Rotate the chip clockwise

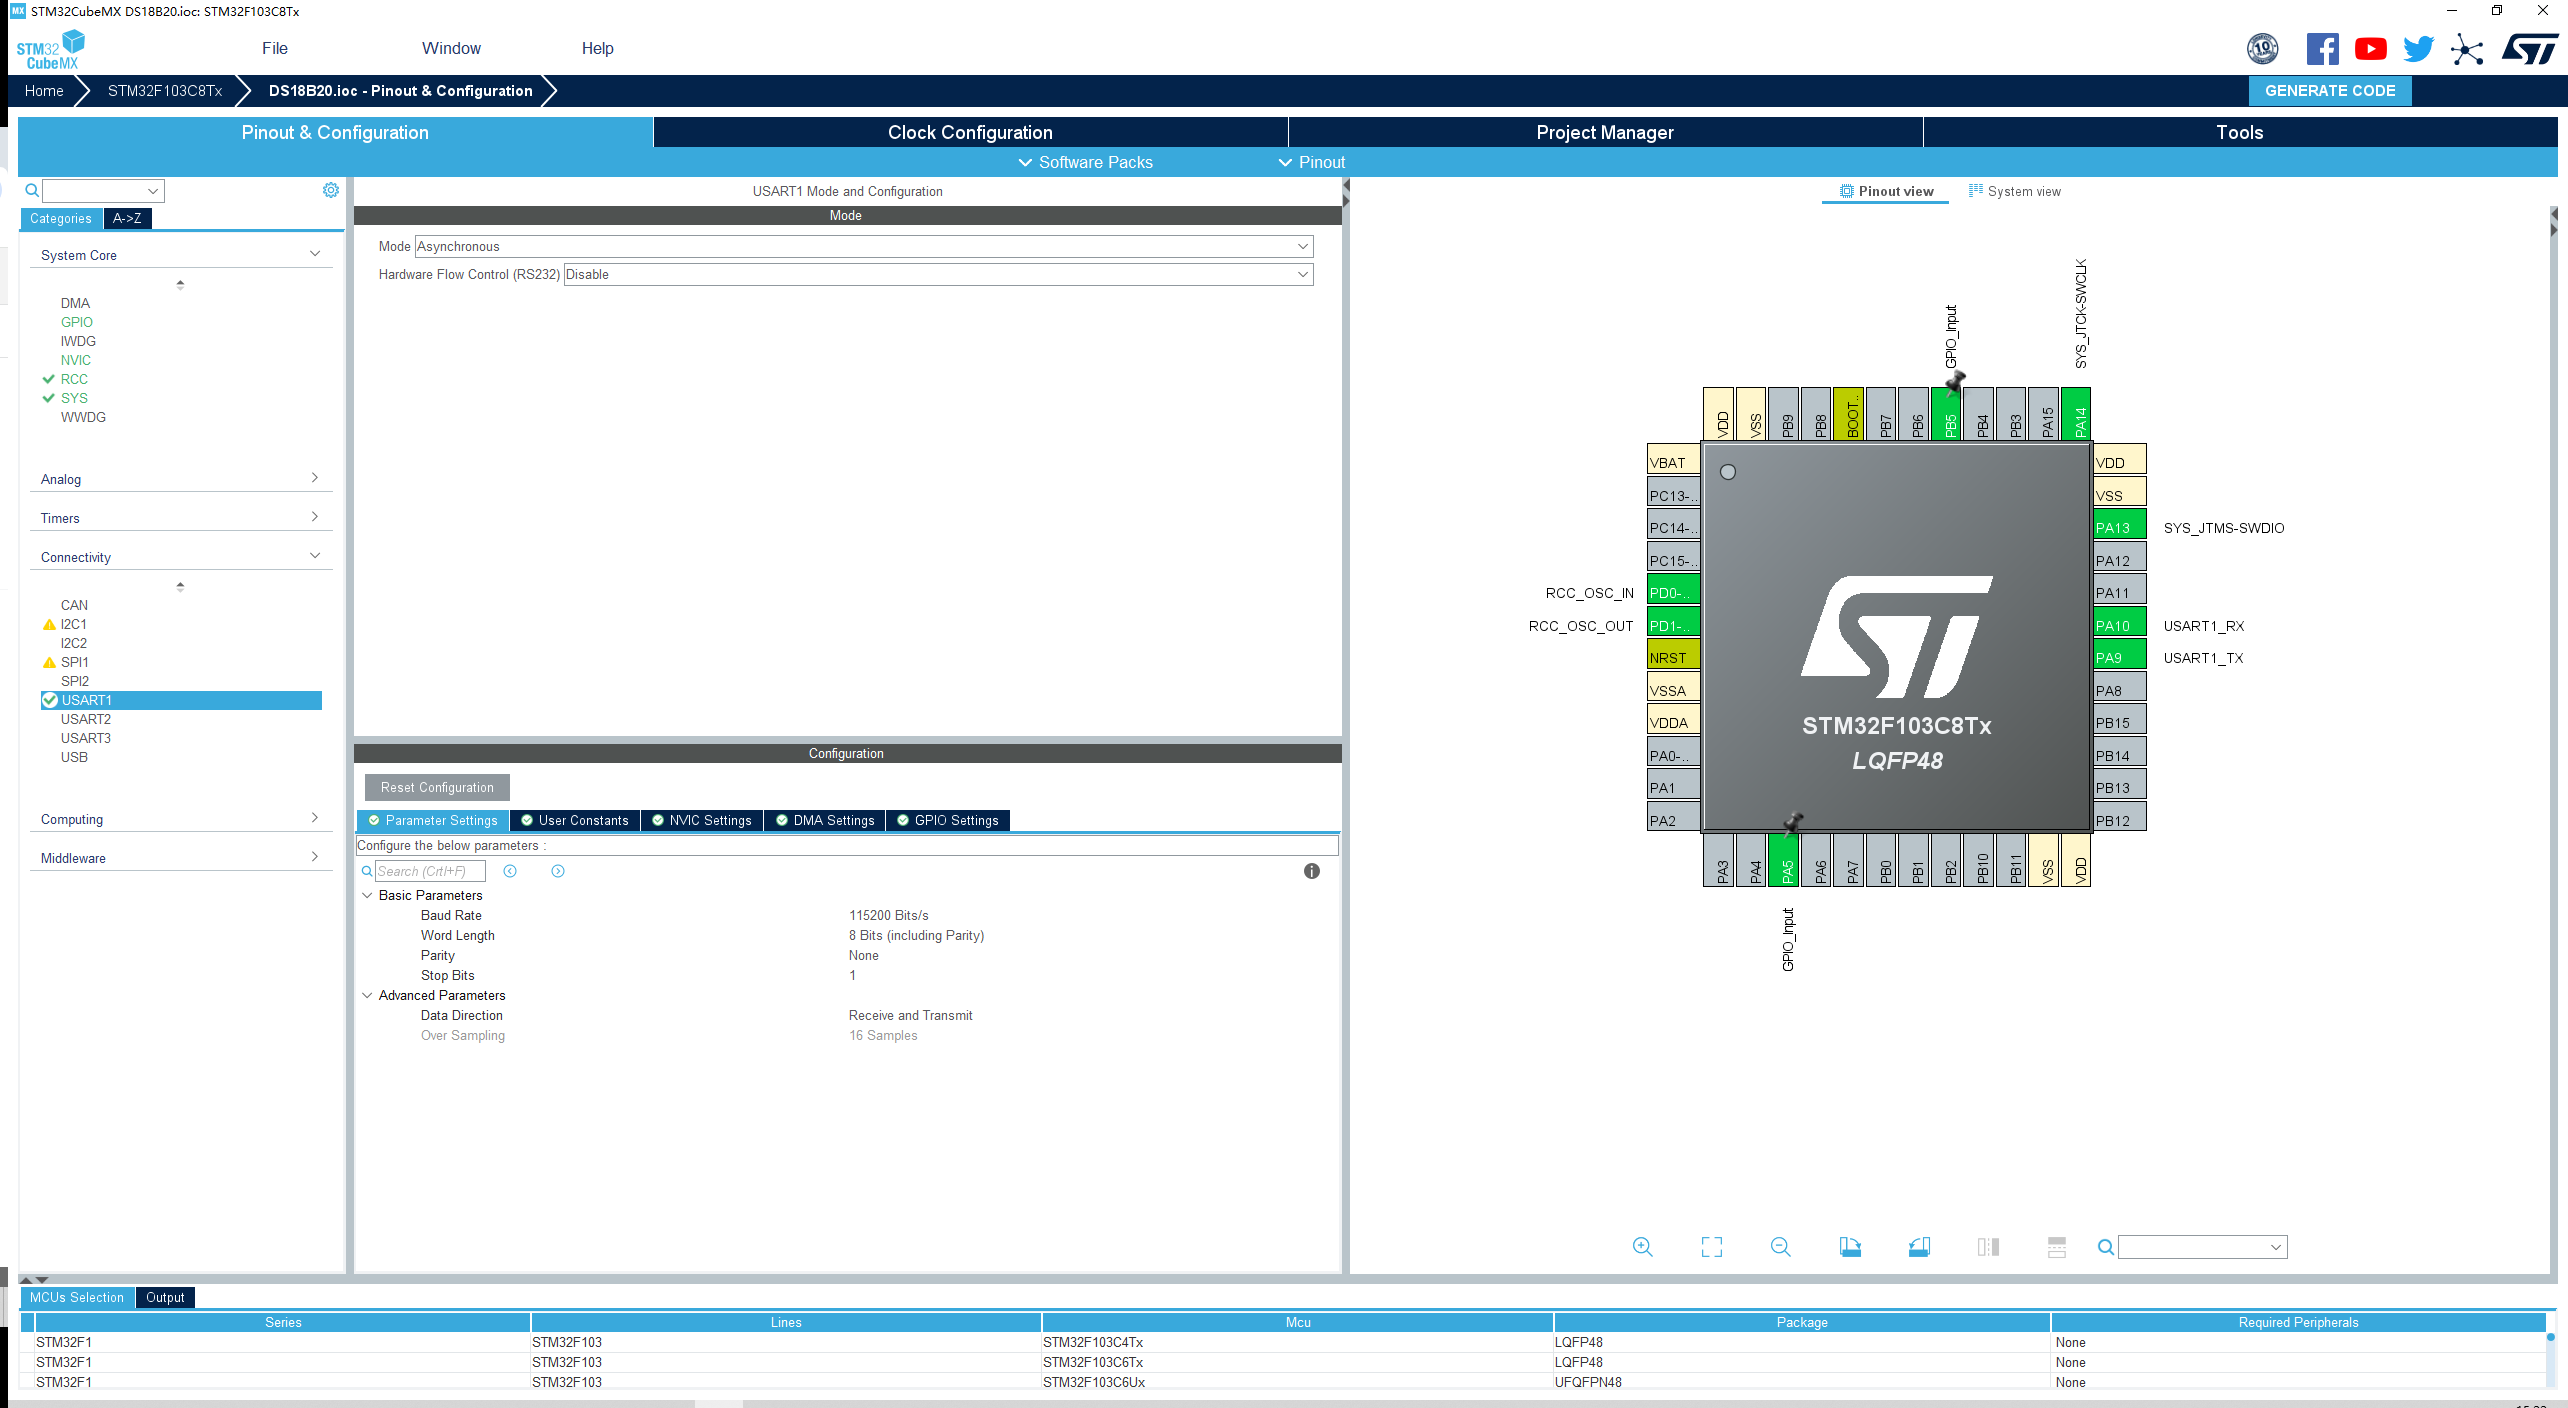1849,1247
